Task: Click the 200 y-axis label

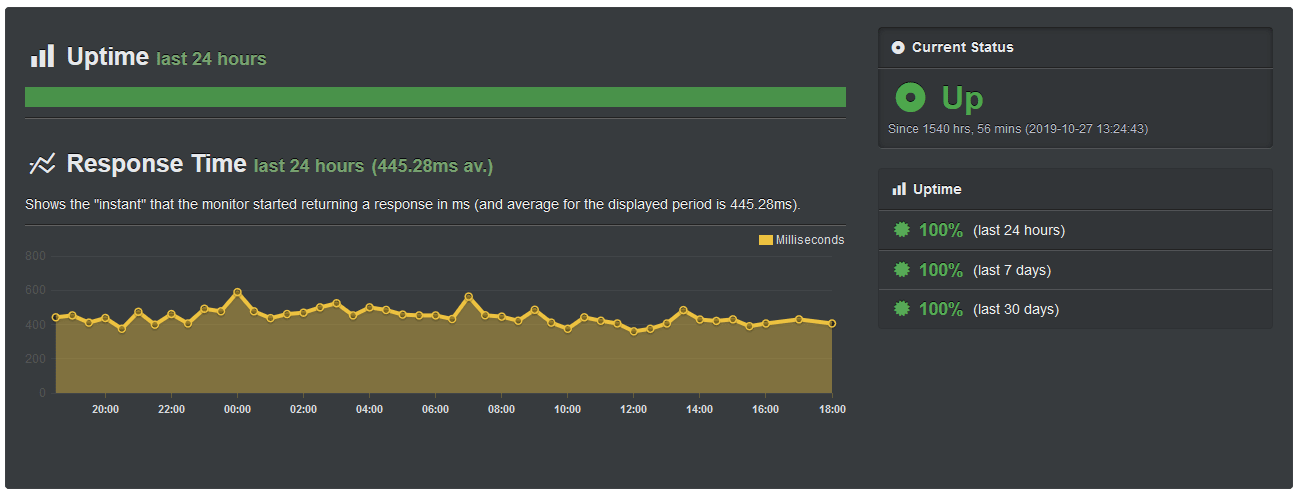Action: pyautogui.click(x=36, y=358)
